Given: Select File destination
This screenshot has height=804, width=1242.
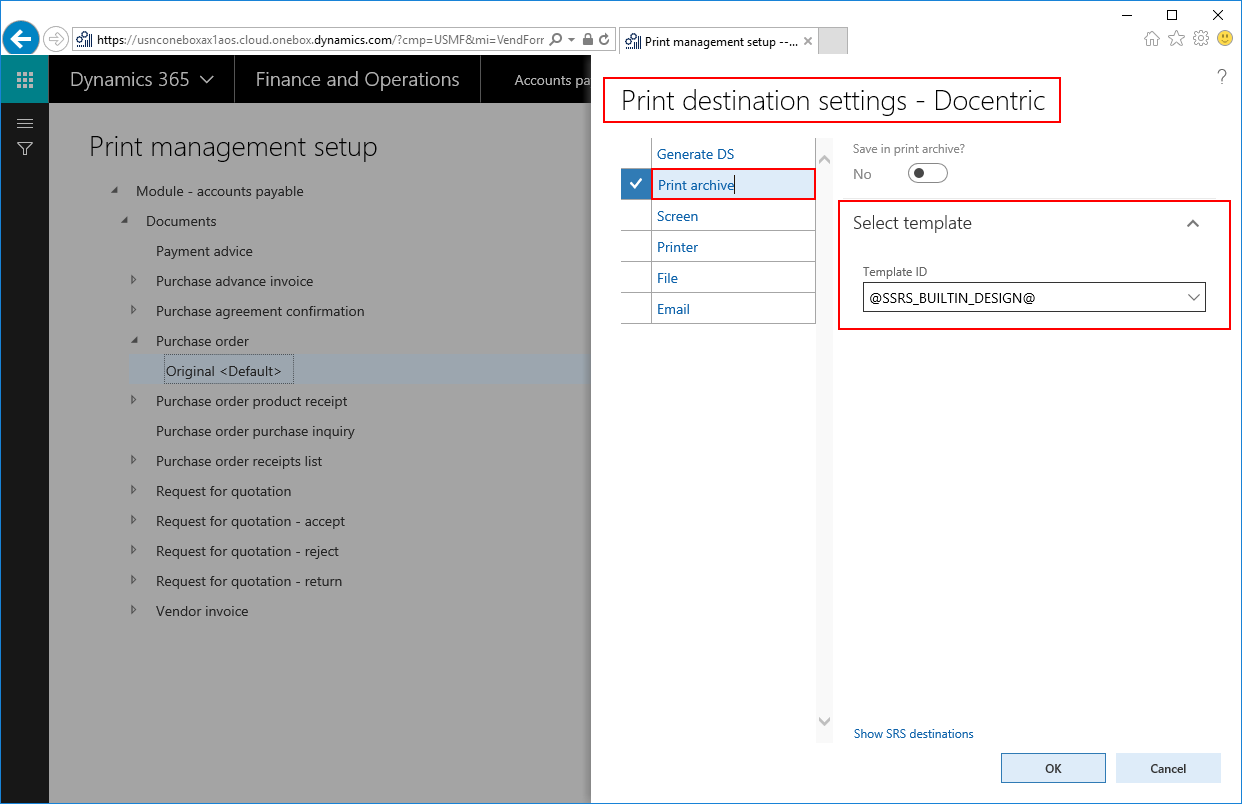Looking at the screenshot, I should (x=733, y=278).
